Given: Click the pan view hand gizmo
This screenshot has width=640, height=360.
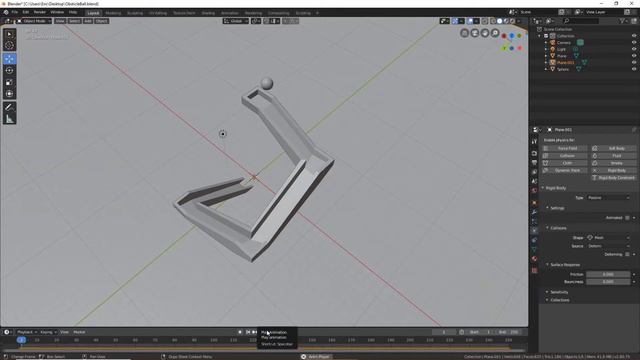Looking at the screenshot, I should point(485,33).
